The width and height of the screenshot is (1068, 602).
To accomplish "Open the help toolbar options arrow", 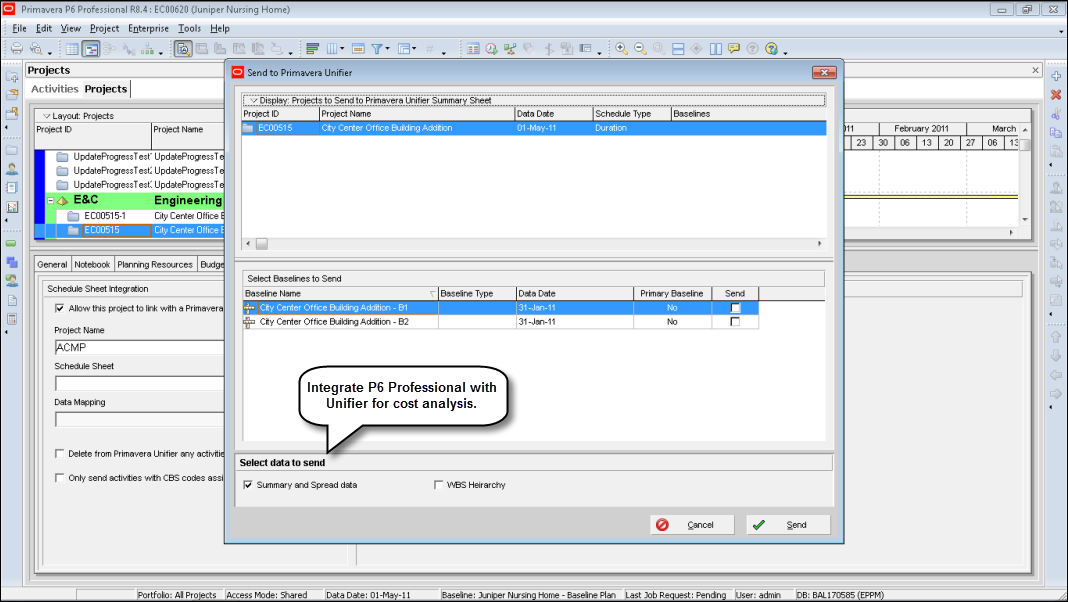I will click(785, 52).
